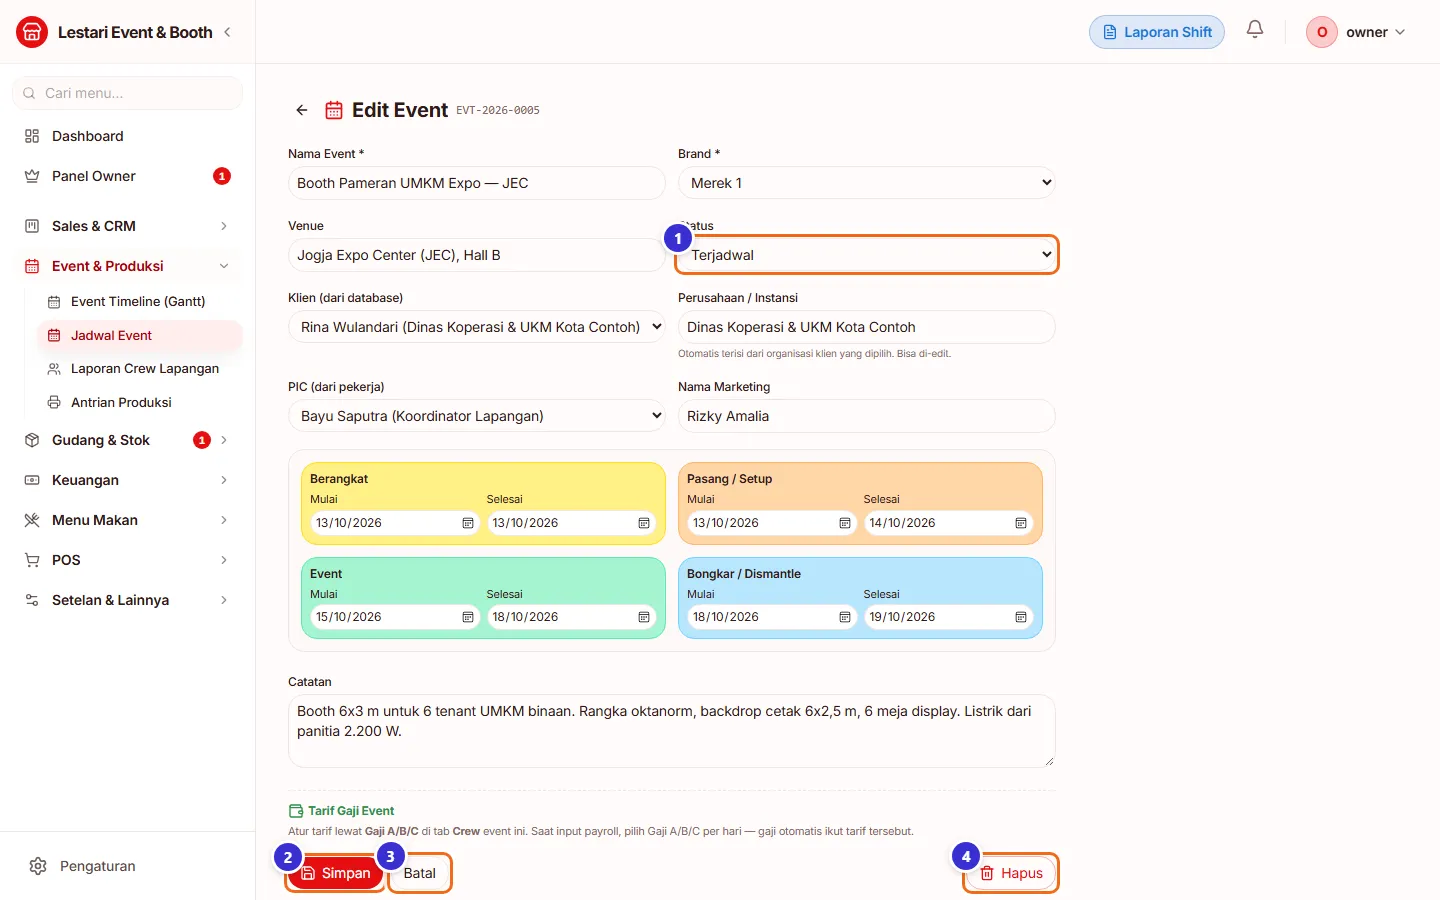The width and height of the screenshot is (1440, 900).
Task: Open calendar picker for Event Selesai date
Action: click(x=644, y=617)
